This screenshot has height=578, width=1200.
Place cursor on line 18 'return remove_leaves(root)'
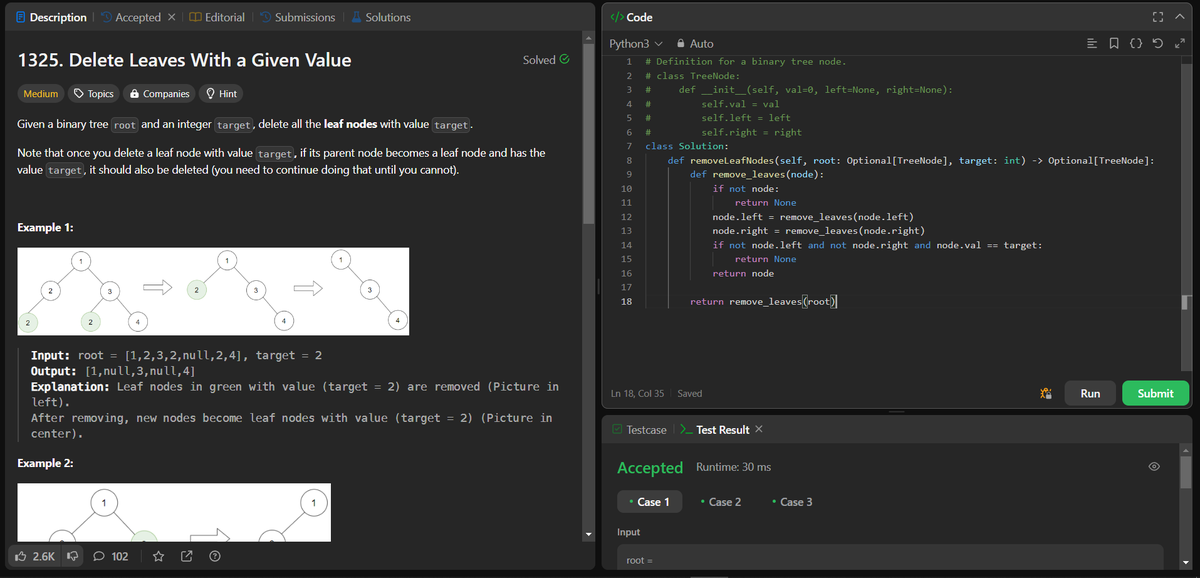(x=764, y=301)
